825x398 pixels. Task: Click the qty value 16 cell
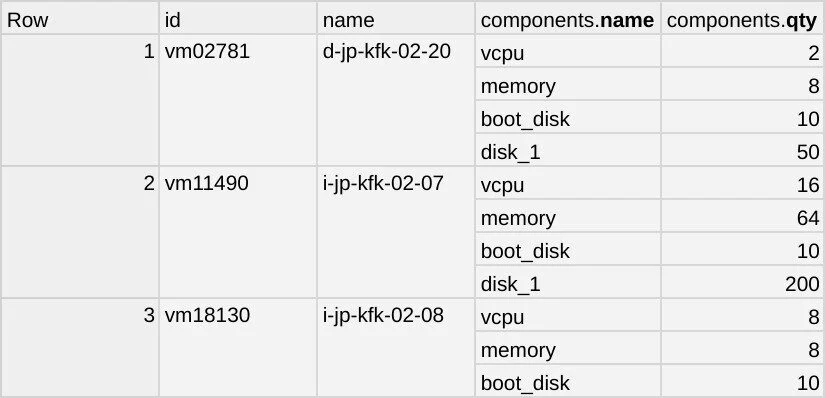tap(743, 185)
